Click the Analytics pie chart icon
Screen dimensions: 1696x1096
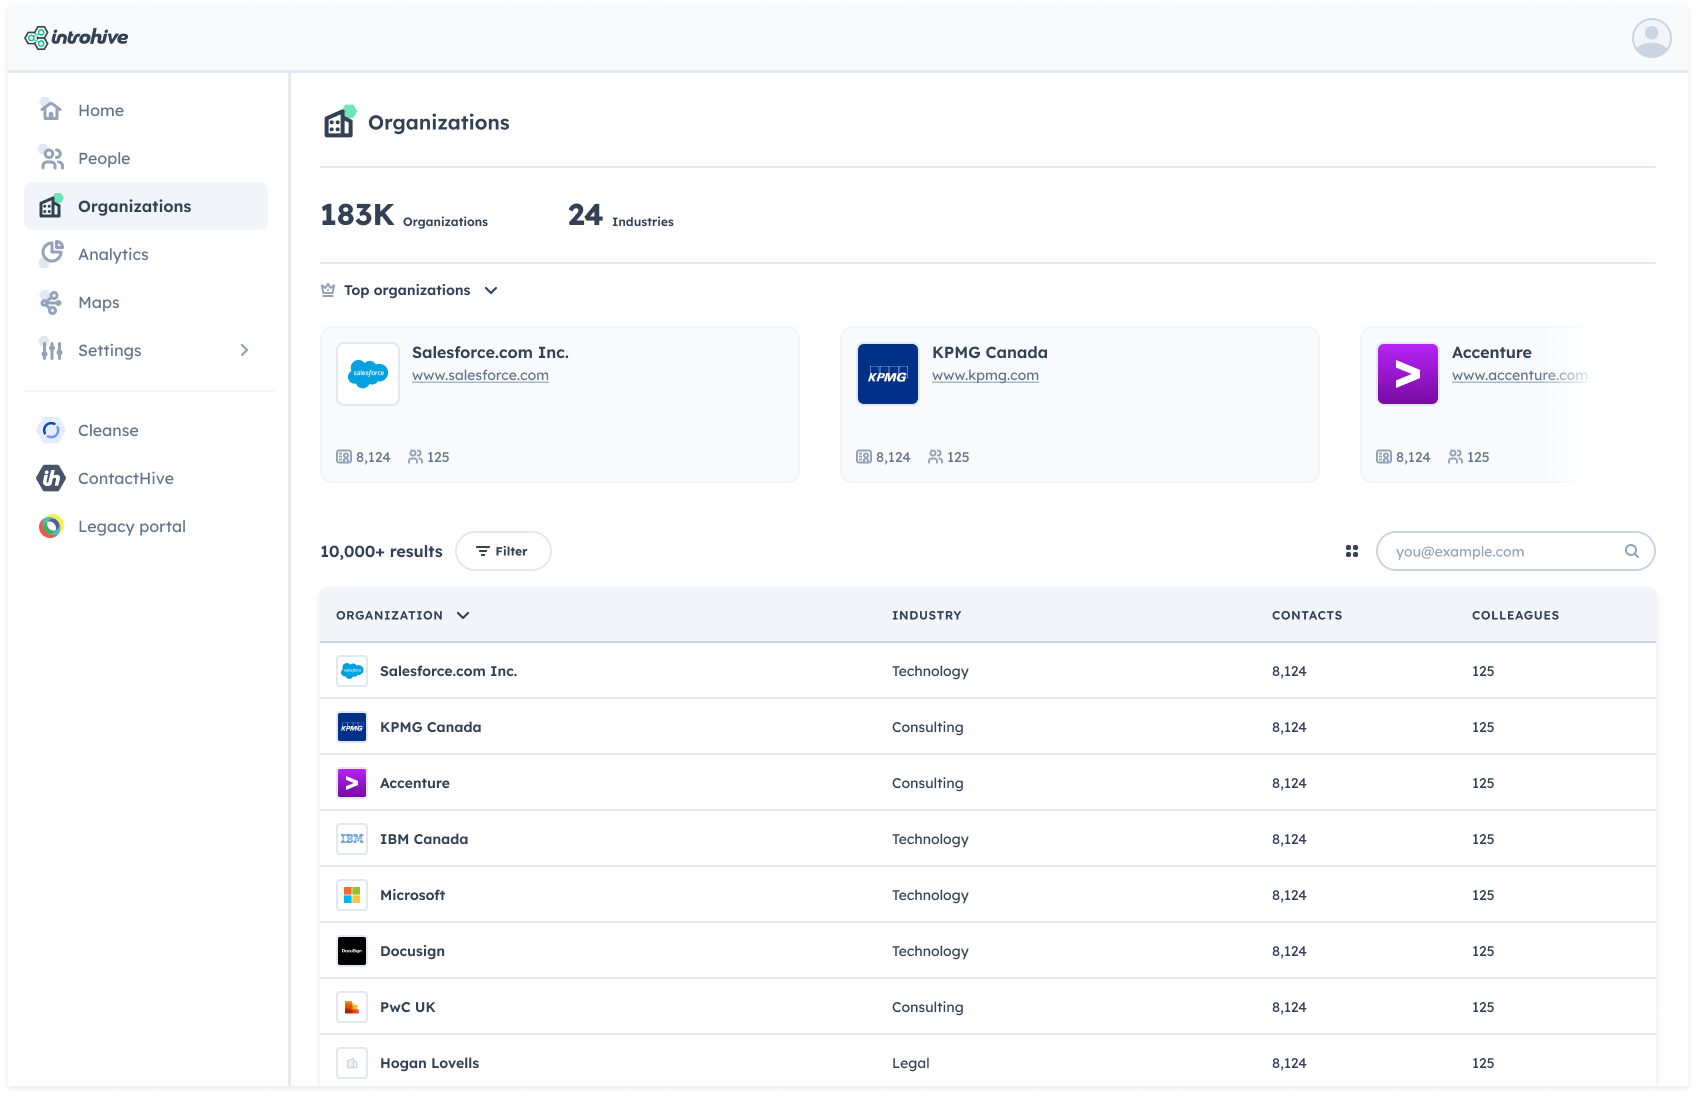pyautogui.click(x=51, y=254)
